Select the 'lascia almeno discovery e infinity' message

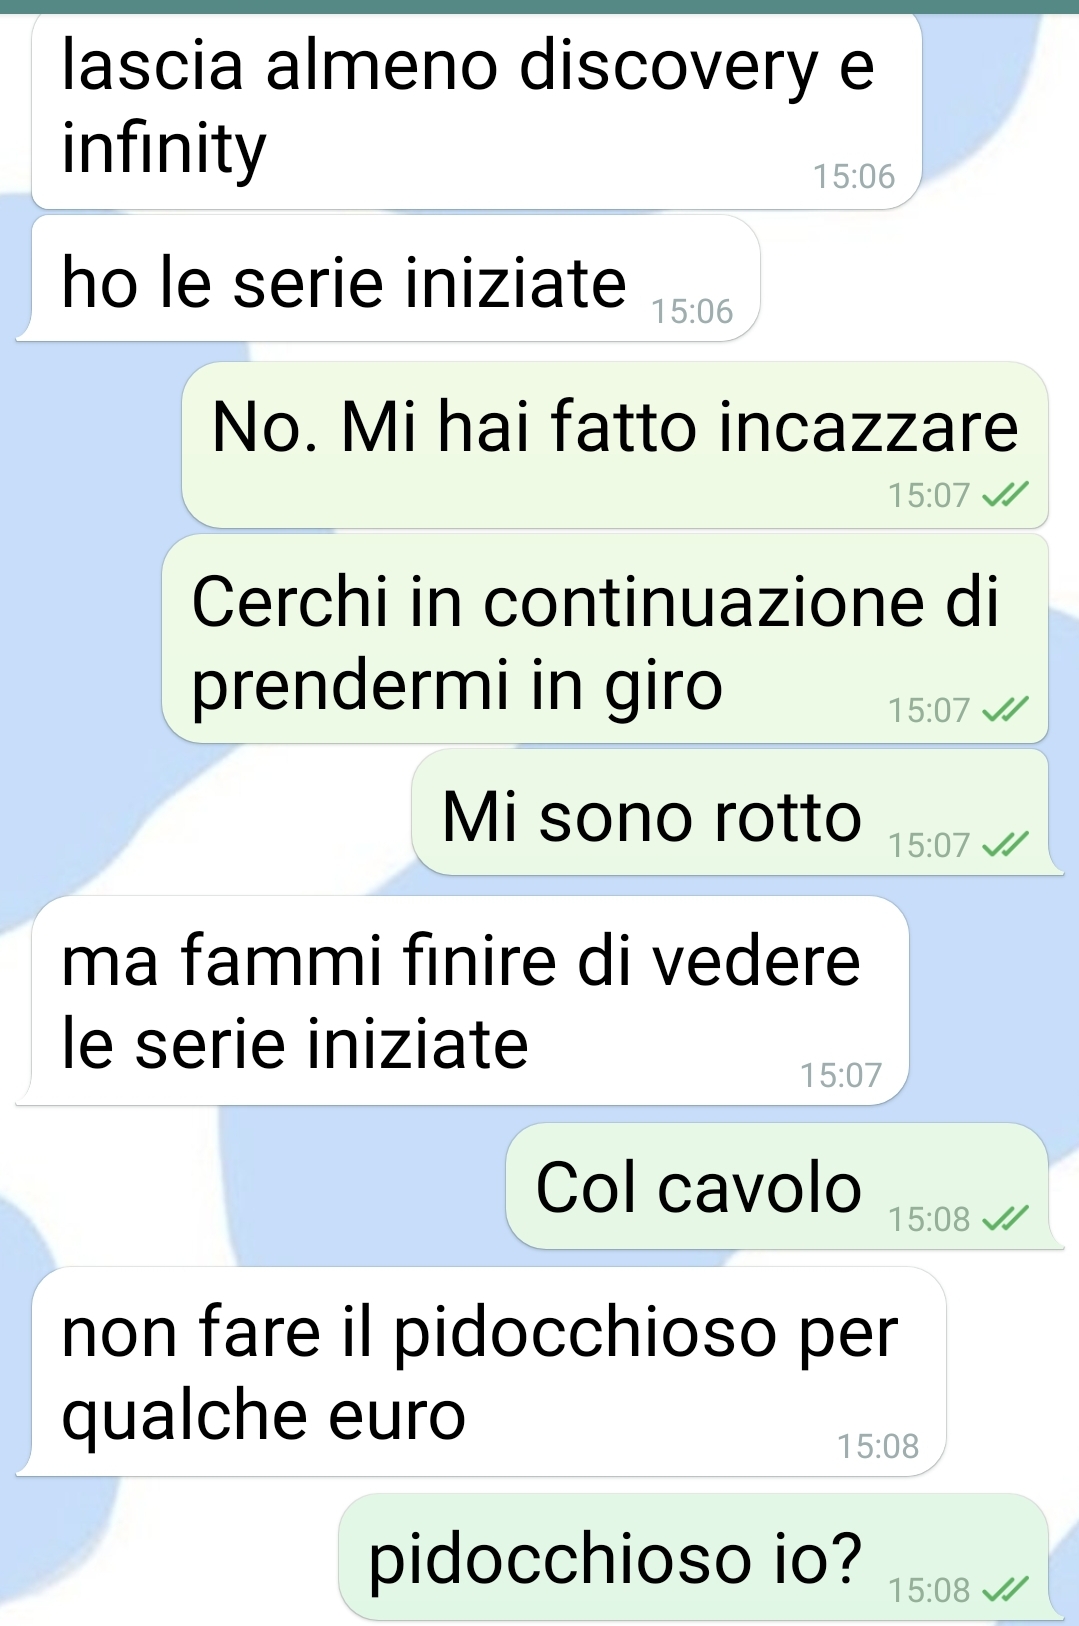point(477,110)
